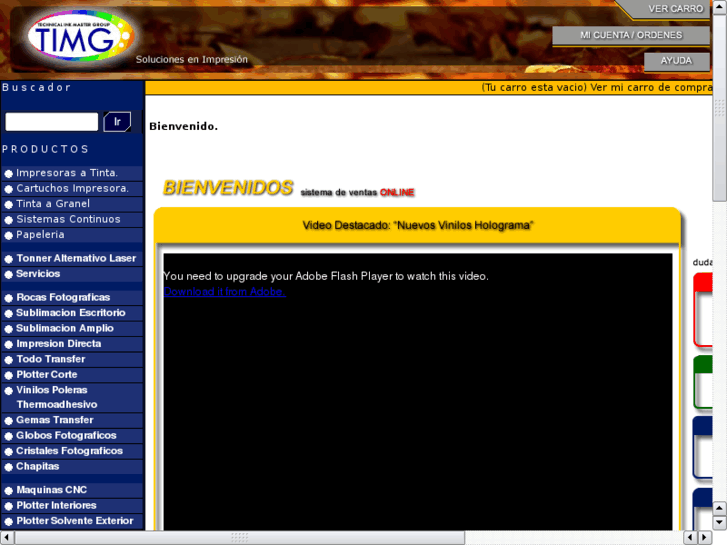The height and width of the screenshot is (545, 727).
Task: Open Globos Fotograficos category
Action: 66,436
